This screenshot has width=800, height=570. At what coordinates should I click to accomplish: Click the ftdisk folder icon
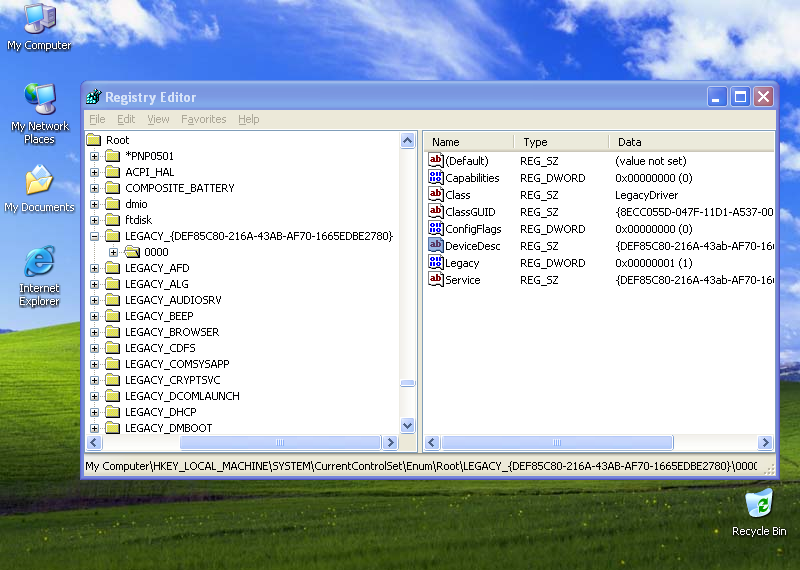(x=112, y=220)
